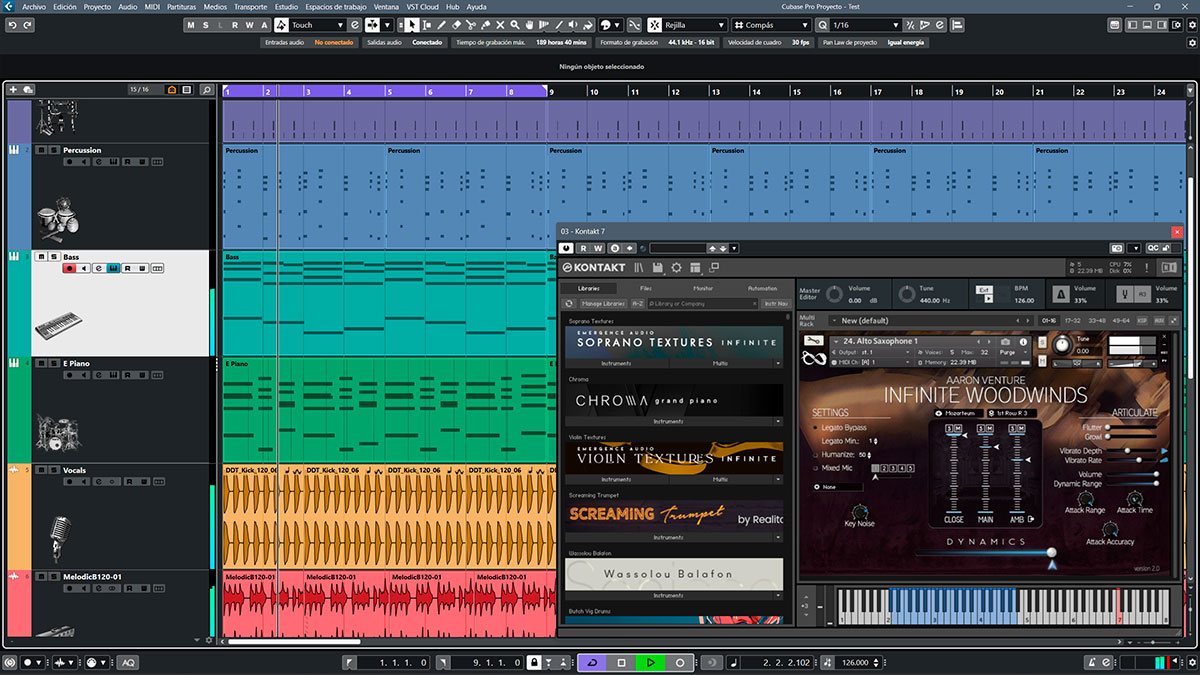
Task: Open the Proyecto menu
Action: click(x=97, y=6)
